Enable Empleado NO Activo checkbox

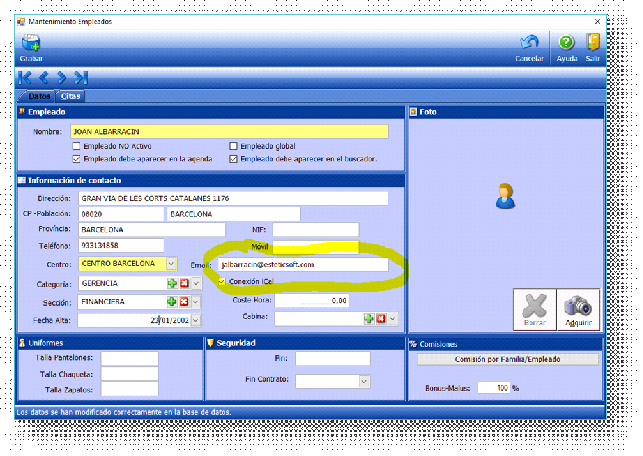[76, 146]
